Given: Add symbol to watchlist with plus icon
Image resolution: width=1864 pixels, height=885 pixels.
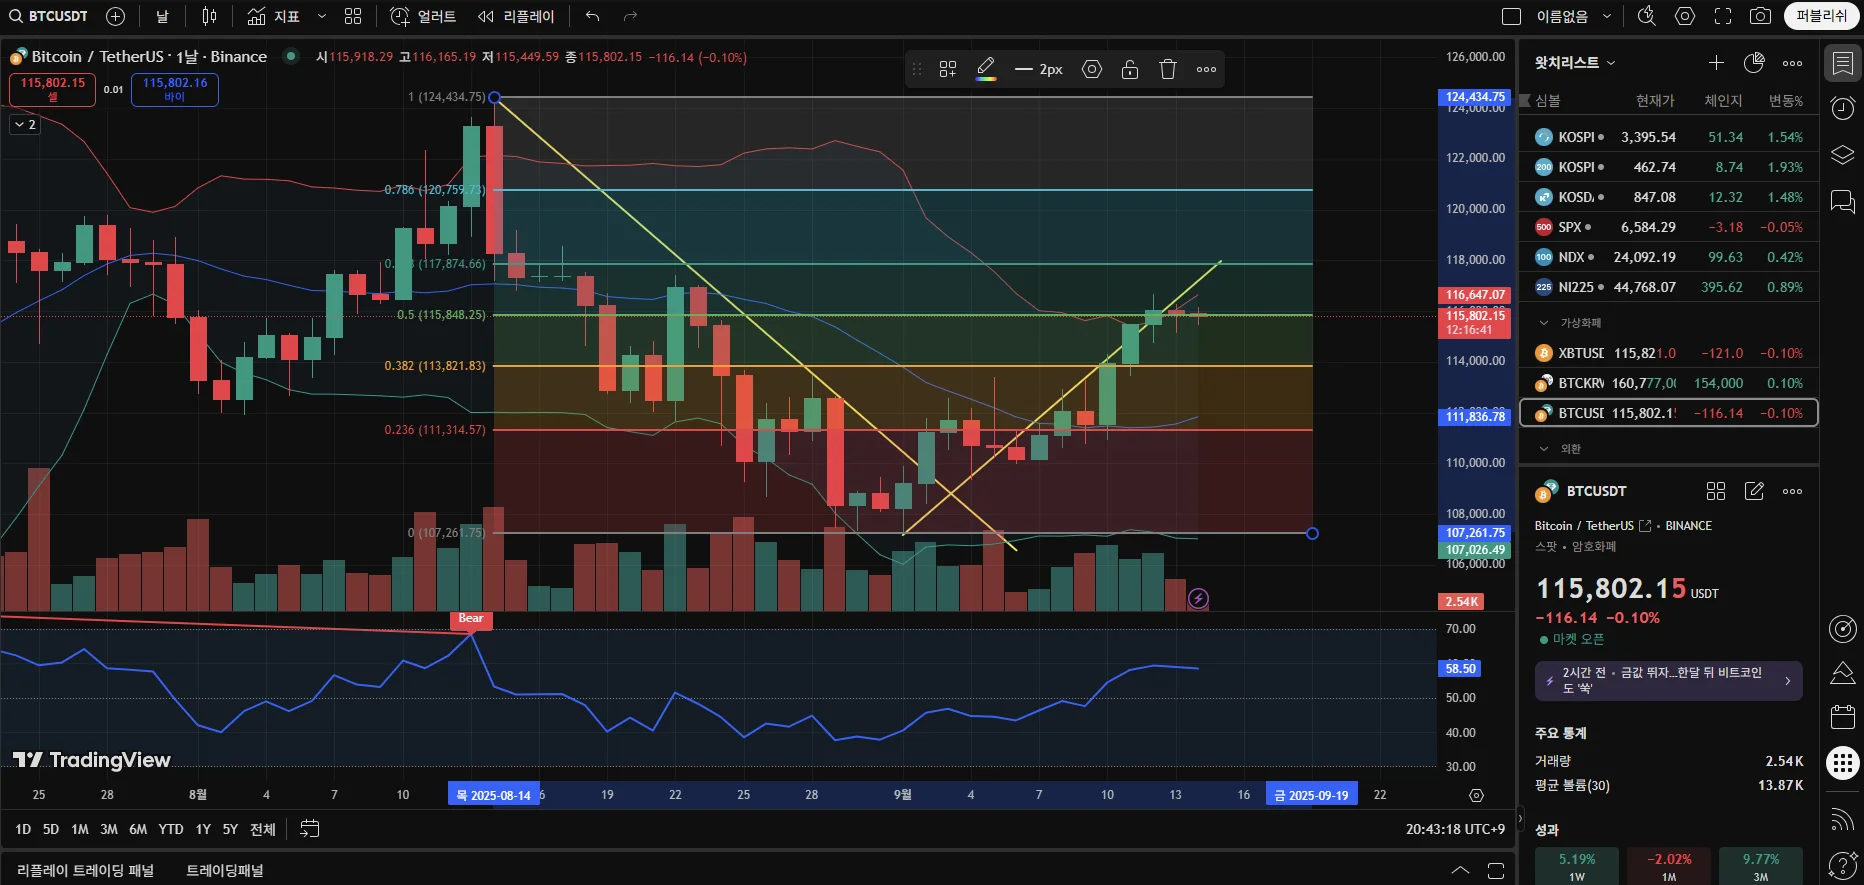Looking at the screenshot, I should coord(1716,63).
